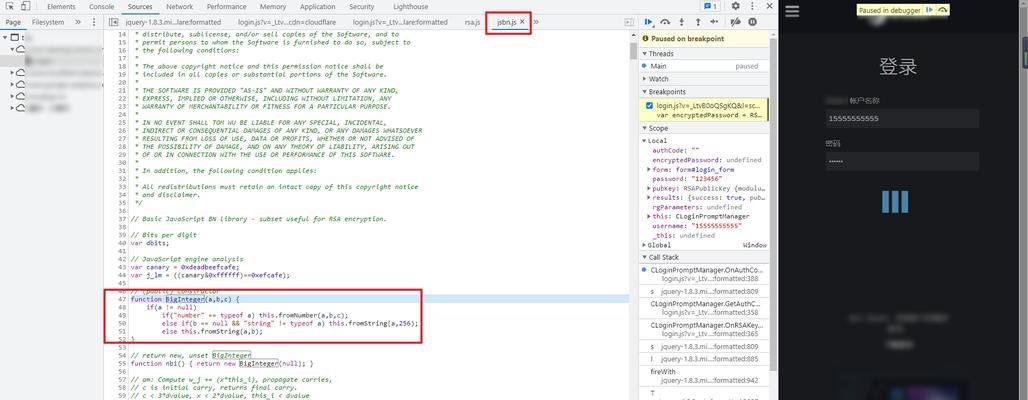The width and height of the screenshot is (1028, 400).
Task: Toggle the device toolbar icon
Action: coord(25,7)
